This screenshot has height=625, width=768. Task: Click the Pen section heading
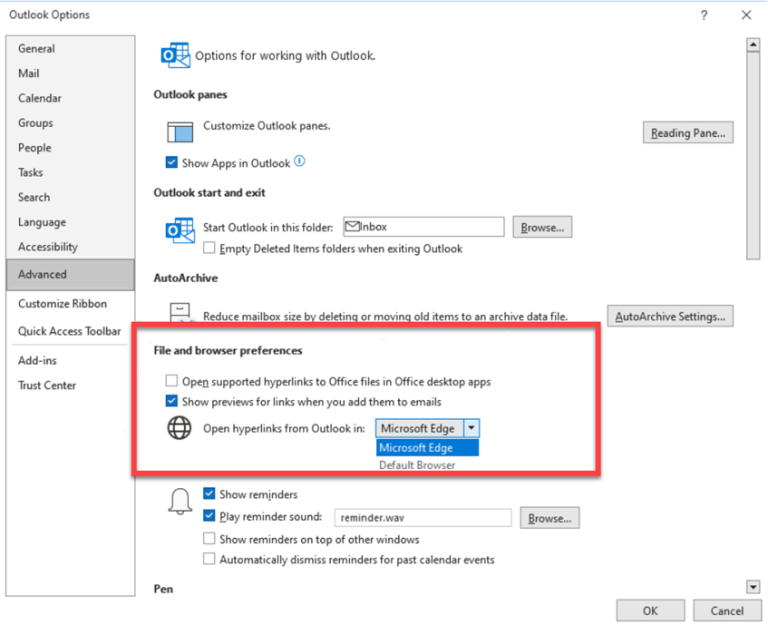(163, 589)
